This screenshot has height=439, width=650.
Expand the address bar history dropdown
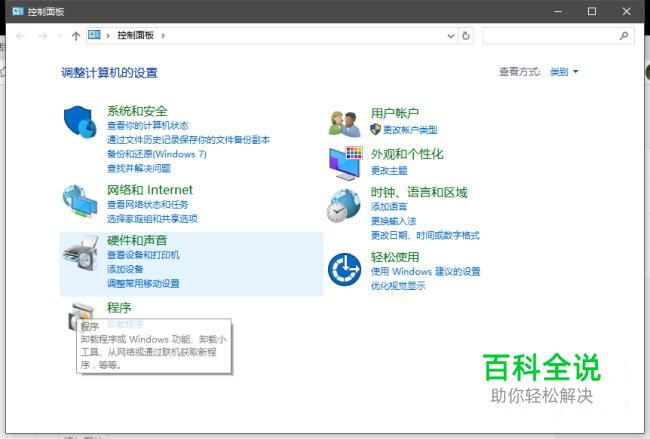451,36
